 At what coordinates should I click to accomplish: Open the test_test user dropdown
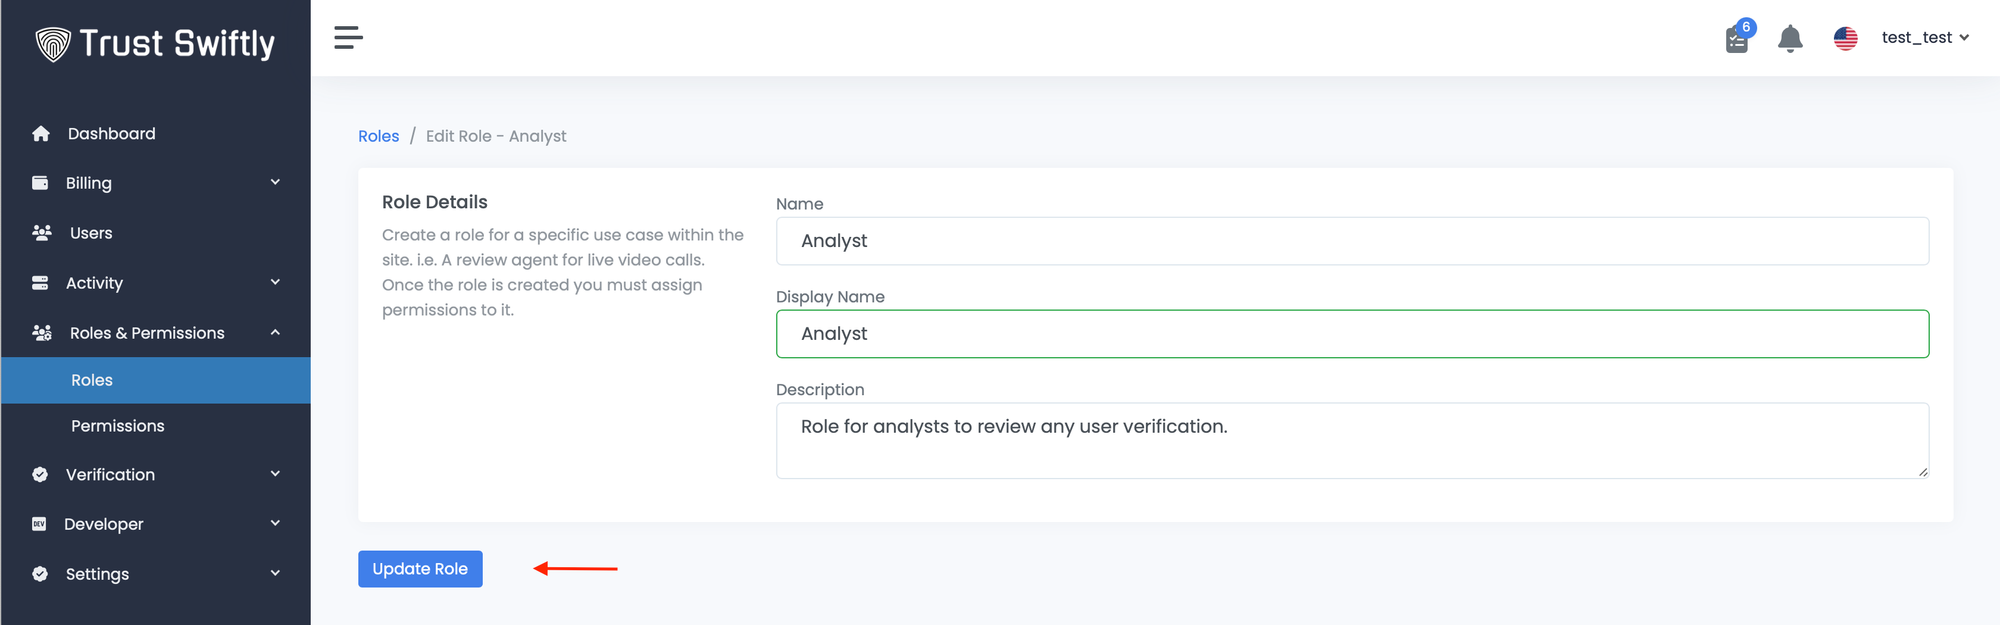1924,38
